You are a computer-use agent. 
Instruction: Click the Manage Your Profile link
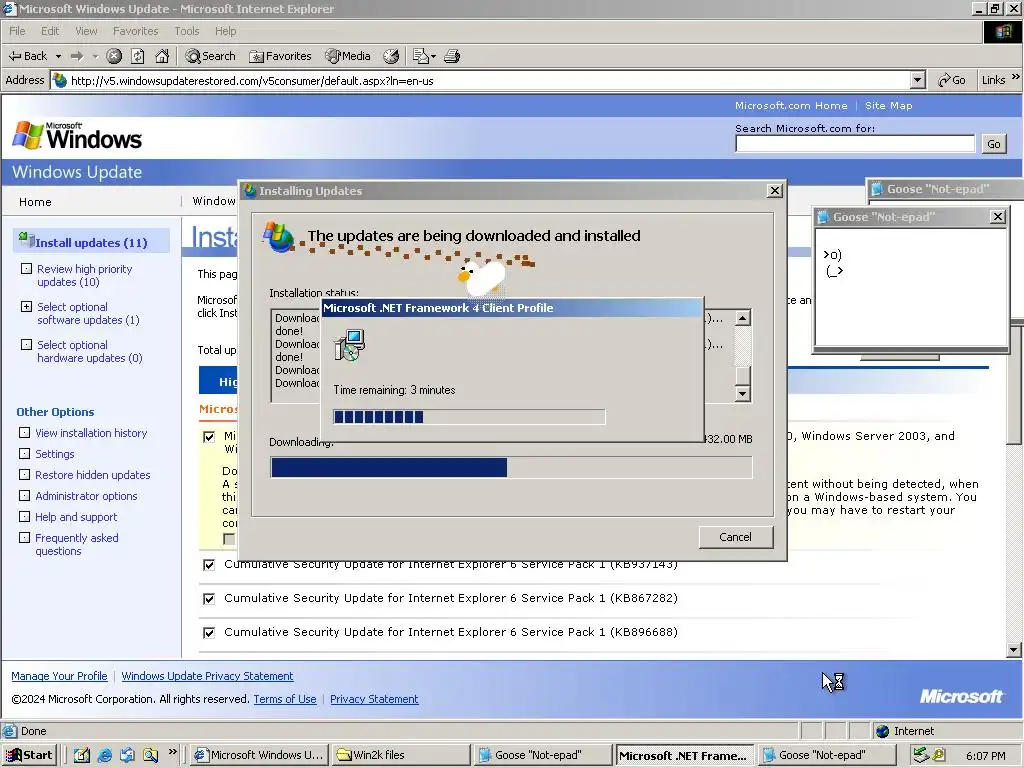(x=59, y=676)
